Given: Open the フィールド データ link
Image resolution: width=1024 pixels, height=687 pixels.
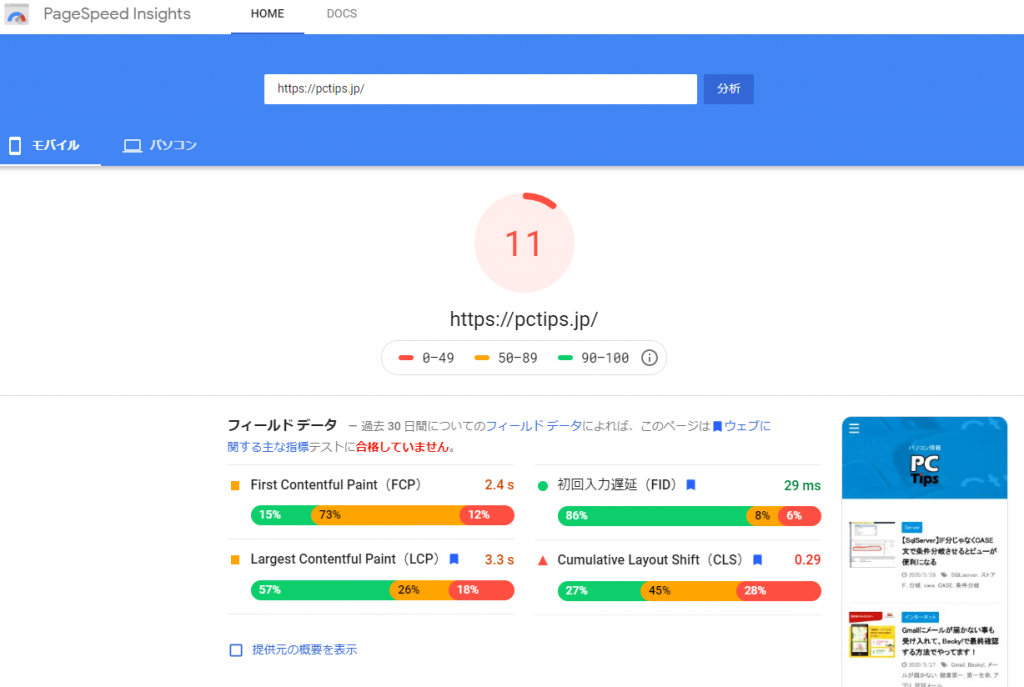Looking at the screenshot, I should [534, 426].
